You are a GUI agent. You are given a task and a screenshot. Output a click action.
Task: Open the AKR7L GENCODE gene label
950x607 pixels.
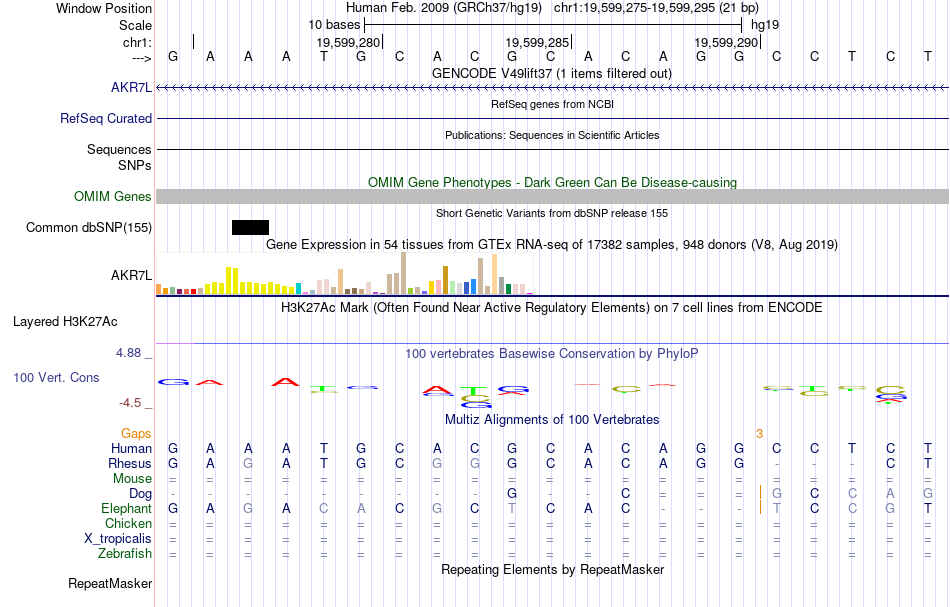point(131,88)
